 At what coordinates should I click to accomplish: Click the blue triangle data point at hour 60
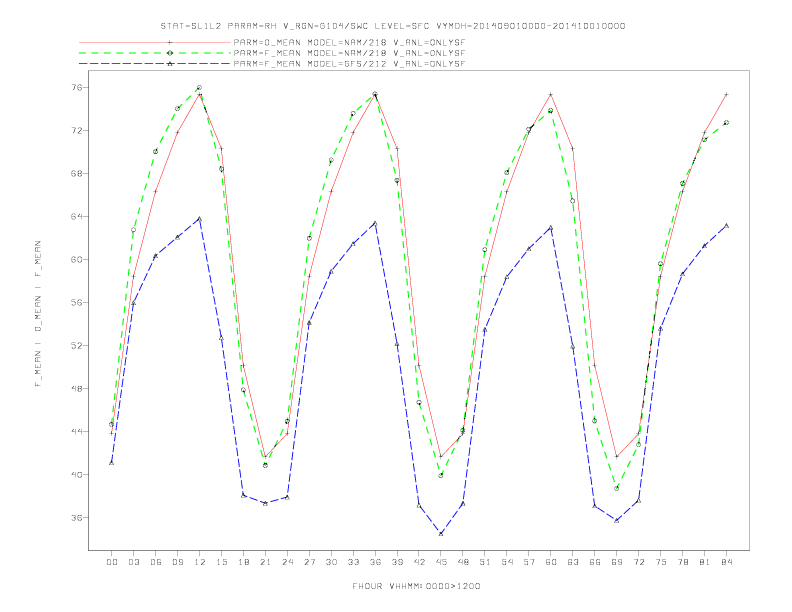(x=551, y=228)
